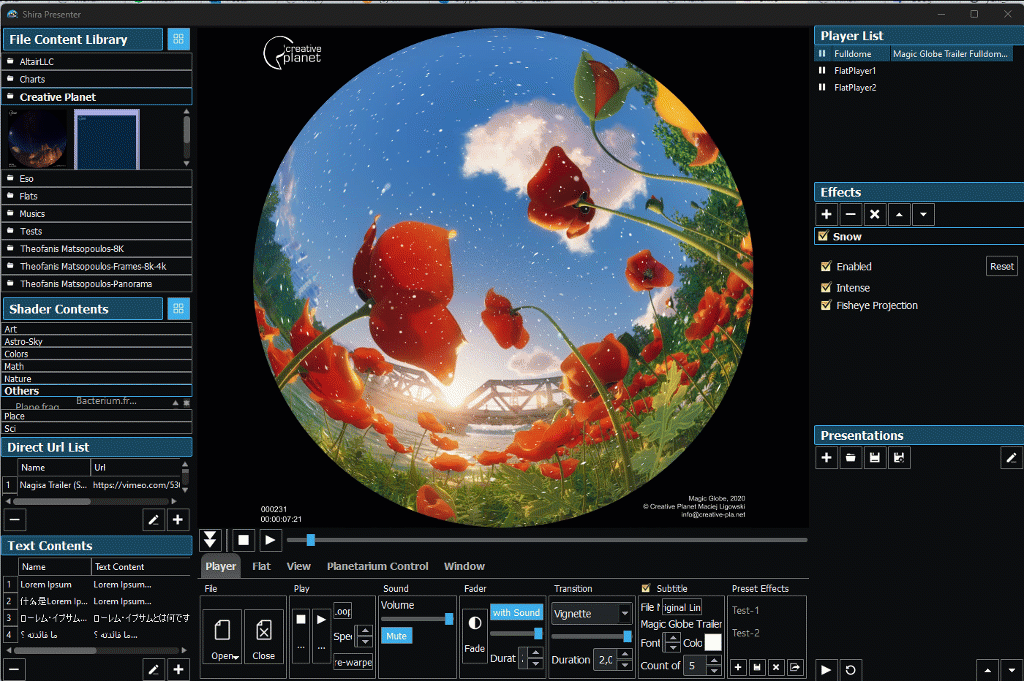
Task: Edit the selected Text Contents entry
Action: coord(153,669)
